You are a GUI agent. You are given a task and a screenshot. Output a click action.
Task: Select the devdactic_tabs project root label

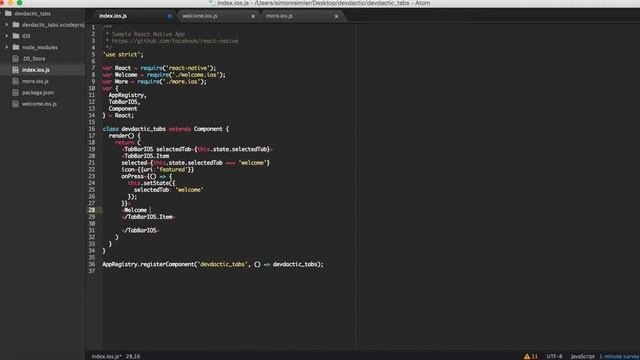coord(33,13)
